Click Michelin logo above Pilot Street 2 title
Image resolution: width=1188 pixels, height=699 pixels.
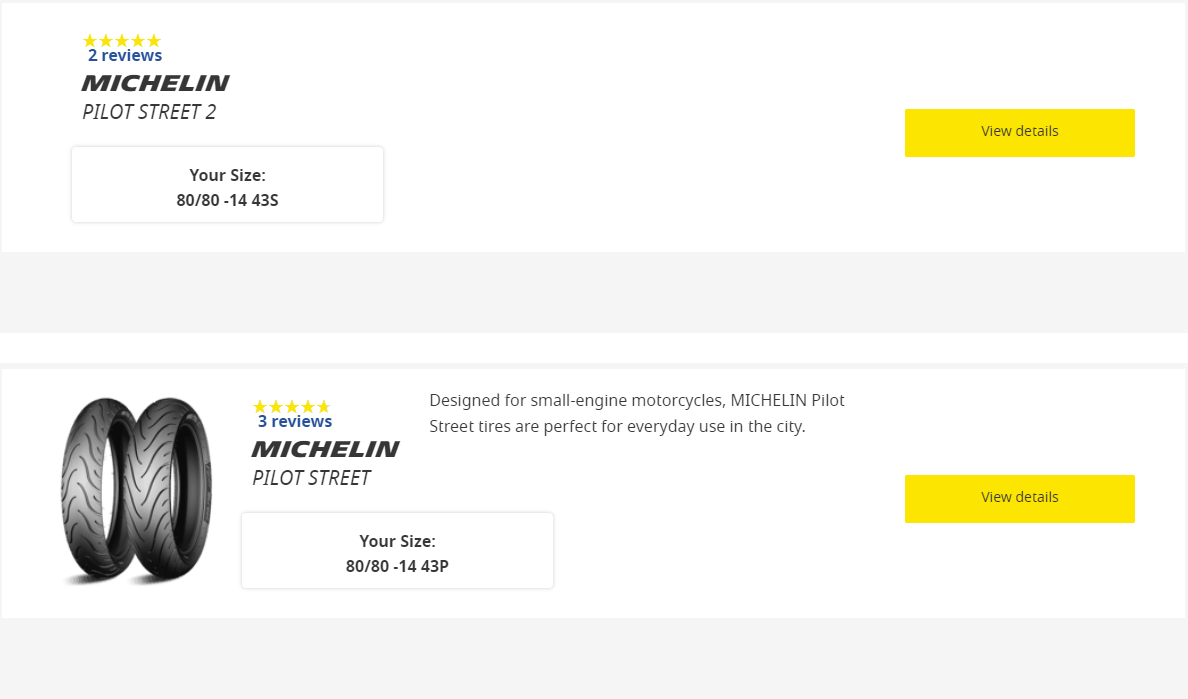[155, 83]
